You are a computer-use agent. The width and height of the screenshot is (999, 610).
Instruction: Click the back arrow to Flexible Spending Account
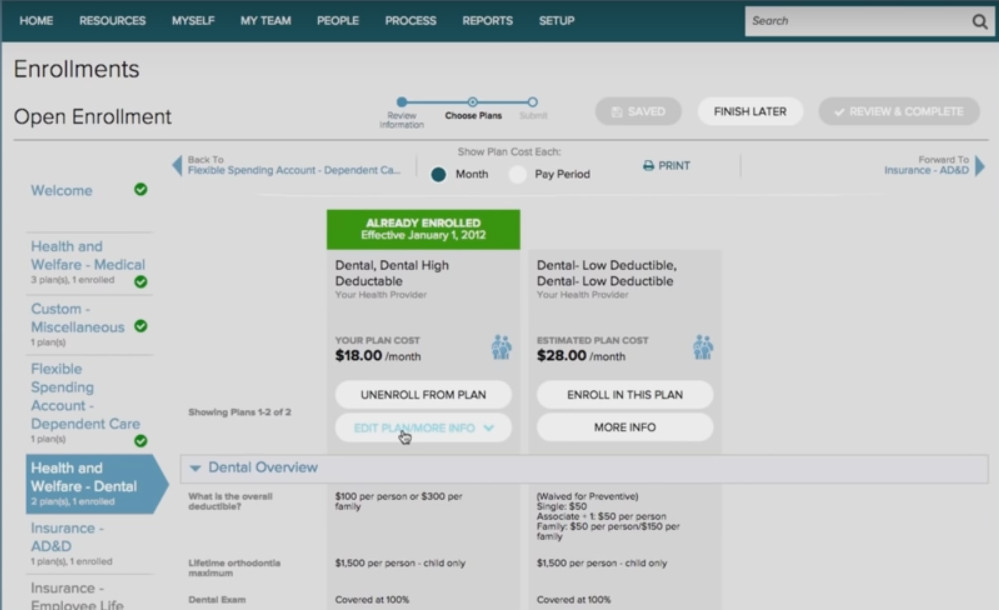[x=177, y=166]
